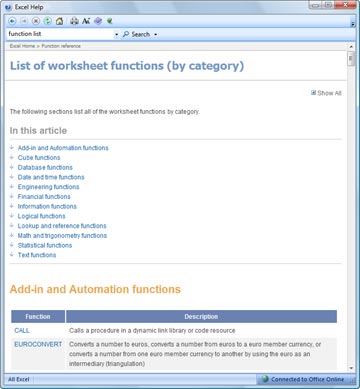Click the description 'Calls a procedure in a dynamic link library'
Image resolution: width=360 pixels, height=389 pixels.
(152, 330)
